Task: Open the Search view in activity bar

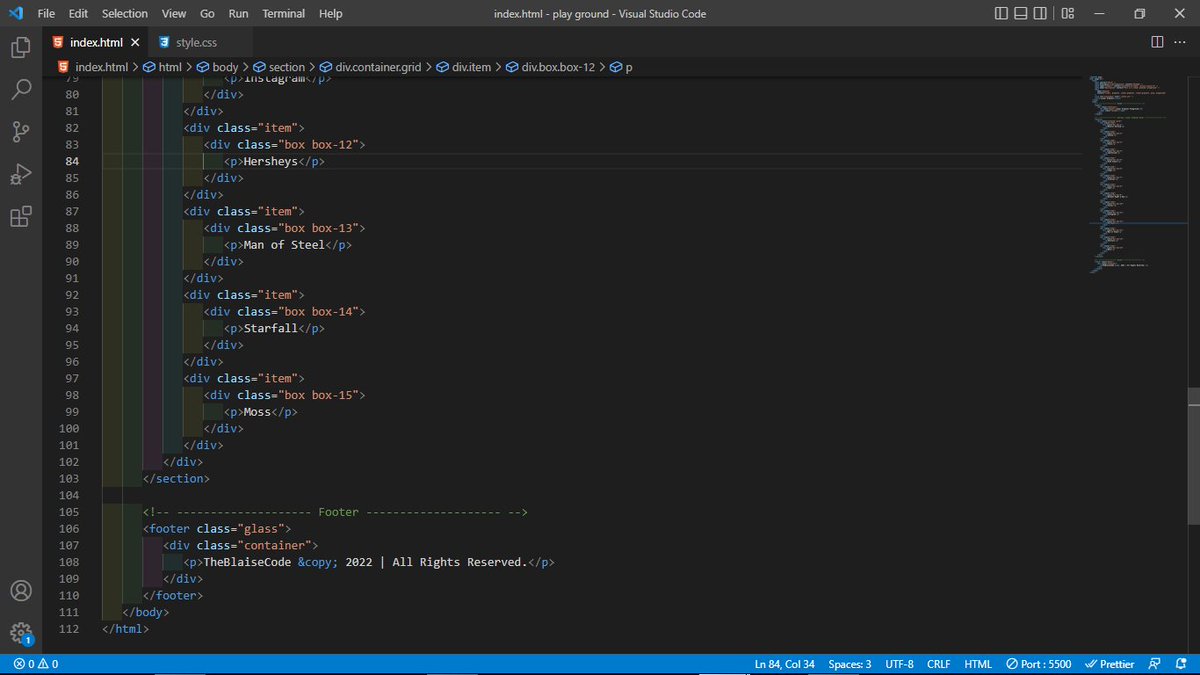Action: pyautogui.click(x=20, y=90)
